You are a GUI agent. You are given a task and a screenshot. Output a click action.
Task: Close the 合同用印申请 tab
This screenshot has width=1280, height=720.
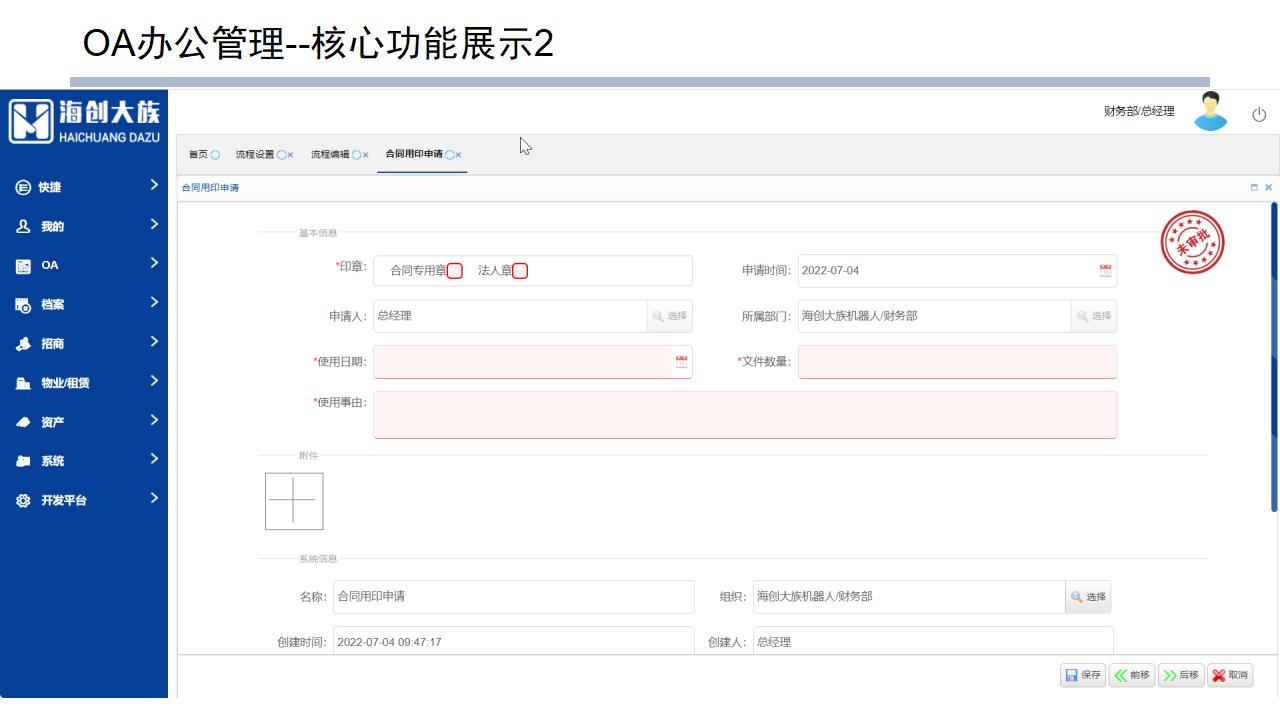pyautogui.click(x=459, y=155)
